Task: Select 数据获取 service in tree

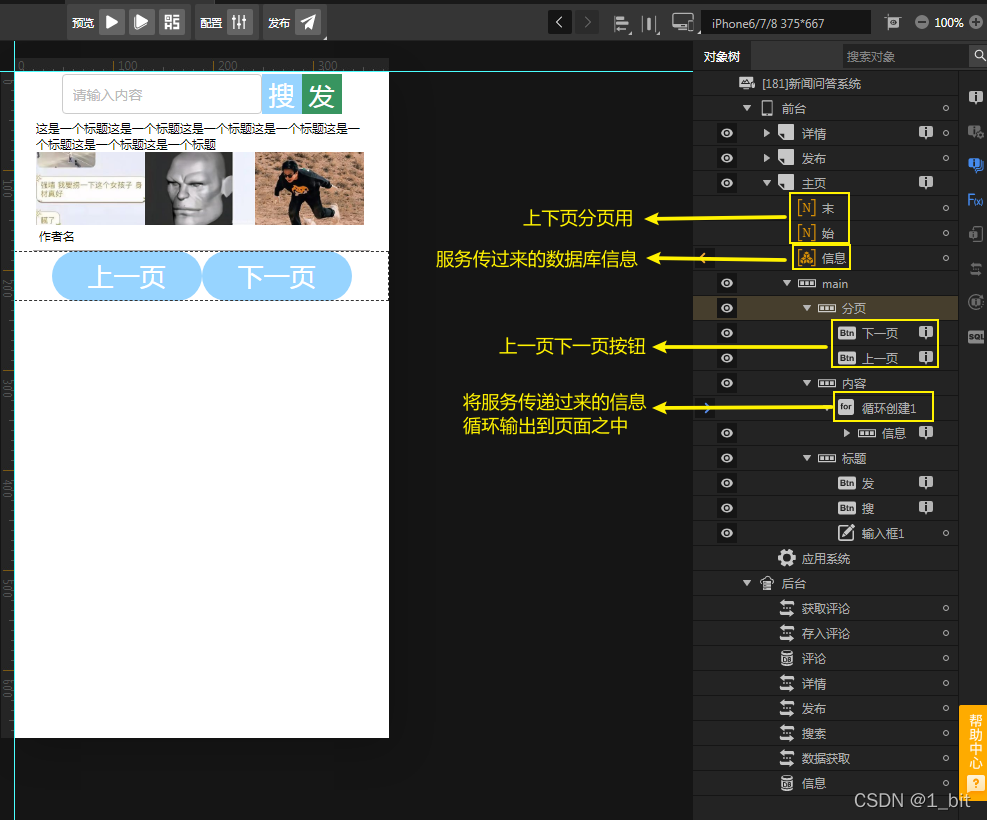Action: click(825, 758)
